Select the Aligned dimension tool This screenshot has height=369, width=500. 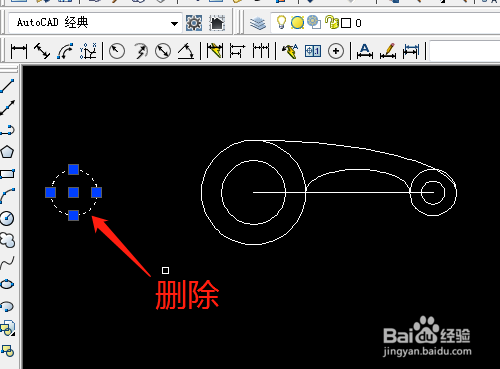[42, 51]
